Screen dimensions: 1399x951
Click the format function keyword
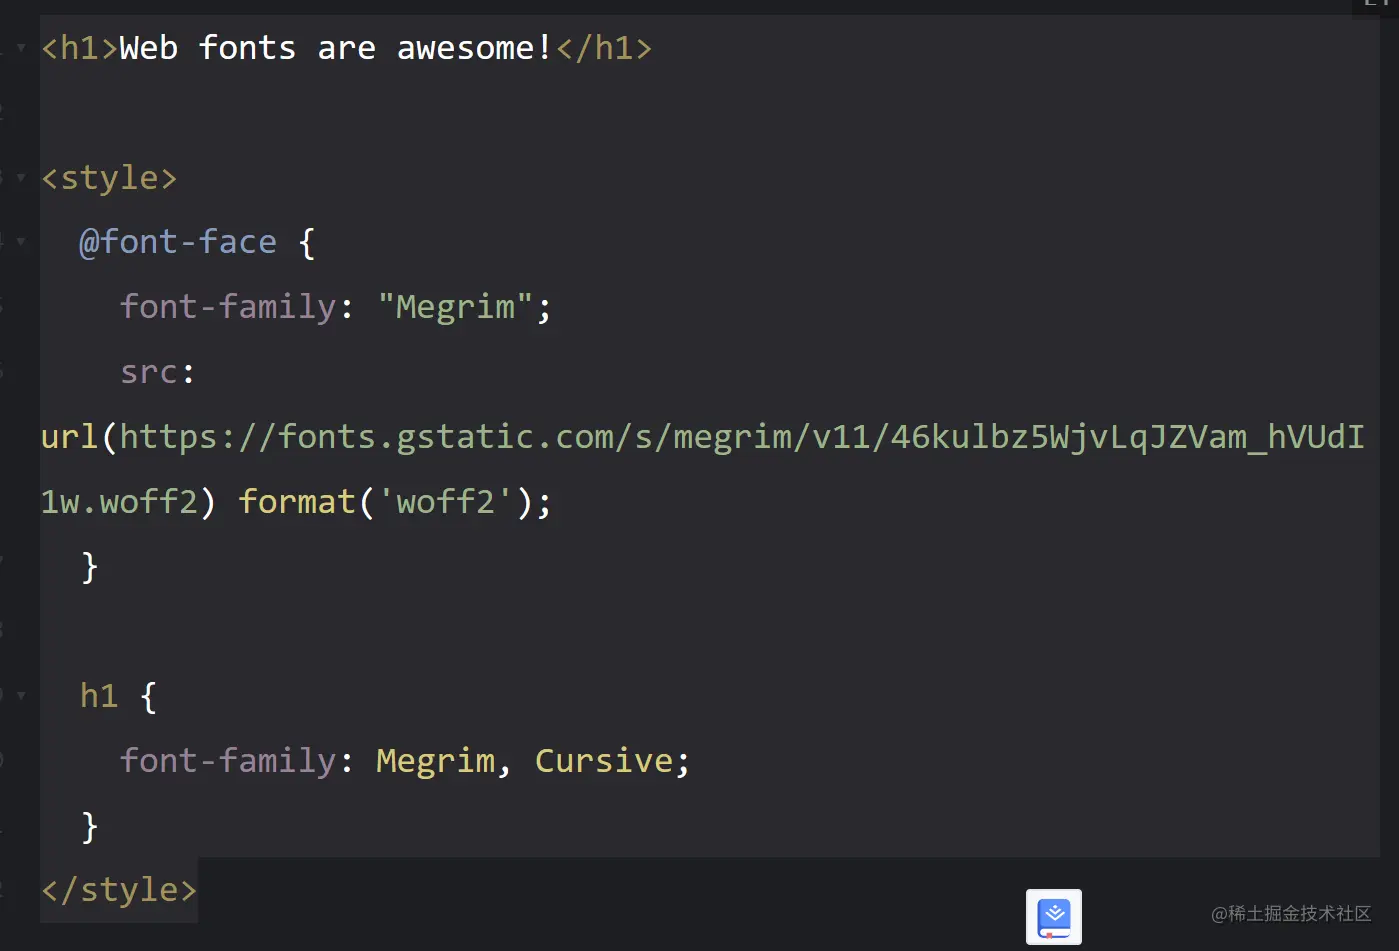pos(297,501)
